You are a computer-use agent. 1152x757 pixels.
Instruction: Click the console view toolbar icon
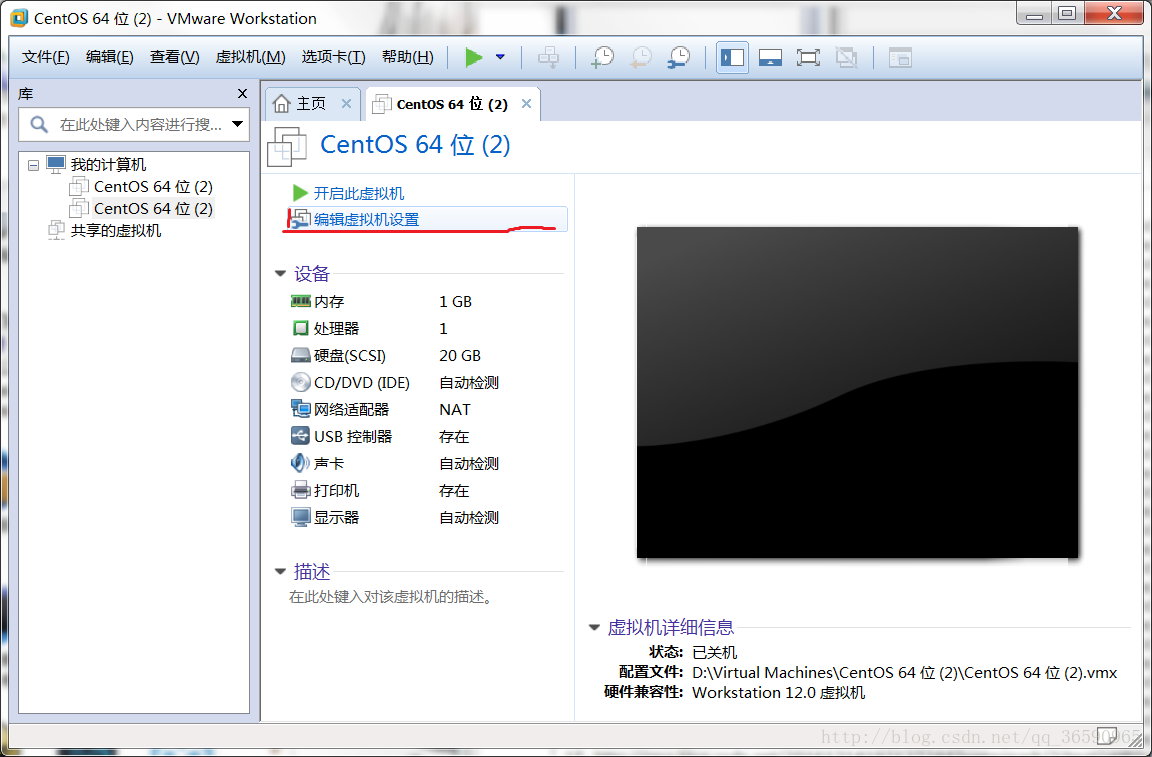pos(900,57)
